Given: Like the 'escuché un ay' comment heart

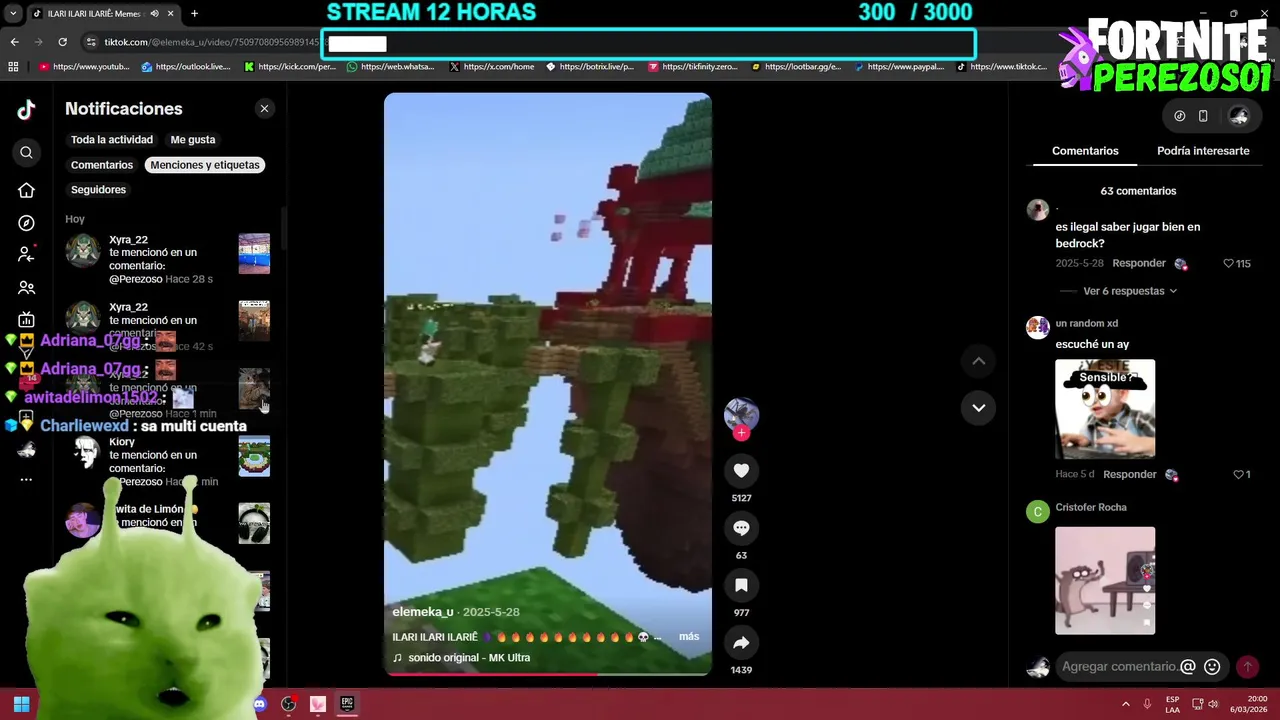Looking at the screenshot, I should click(1238, 475).
